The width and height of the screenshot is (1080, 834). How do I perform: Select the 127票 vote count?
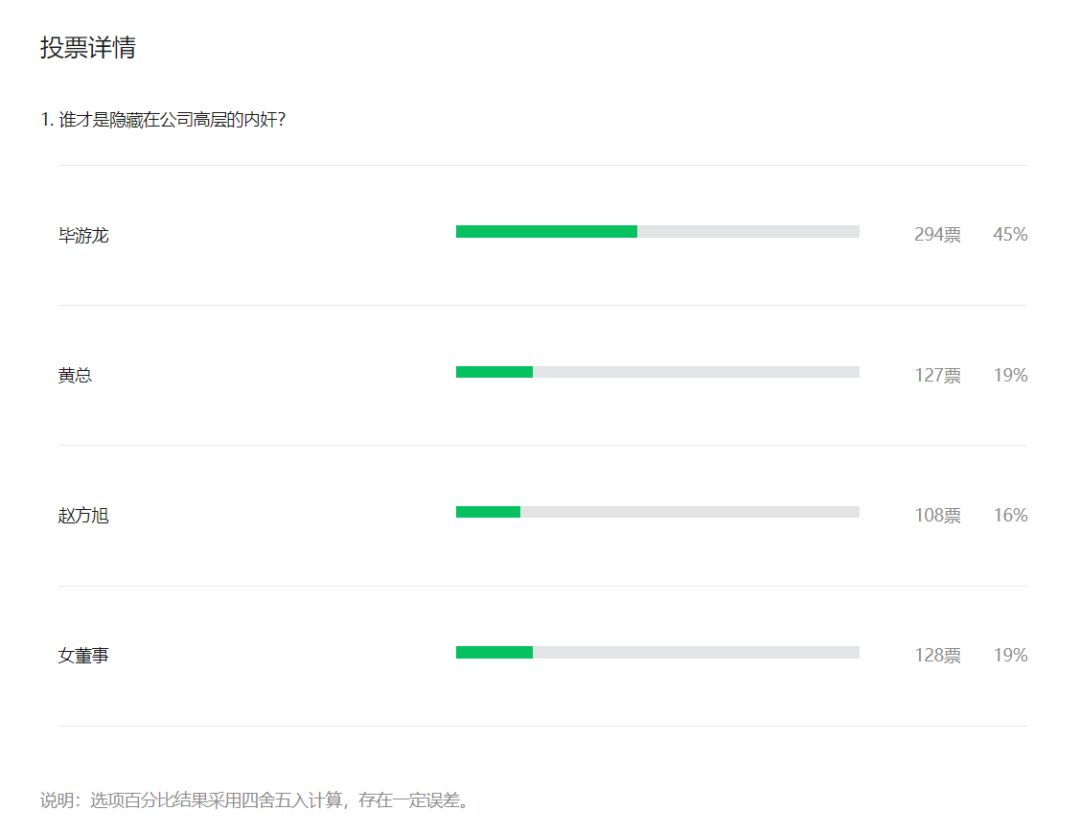pyautogui.click(x=937, y=375)
